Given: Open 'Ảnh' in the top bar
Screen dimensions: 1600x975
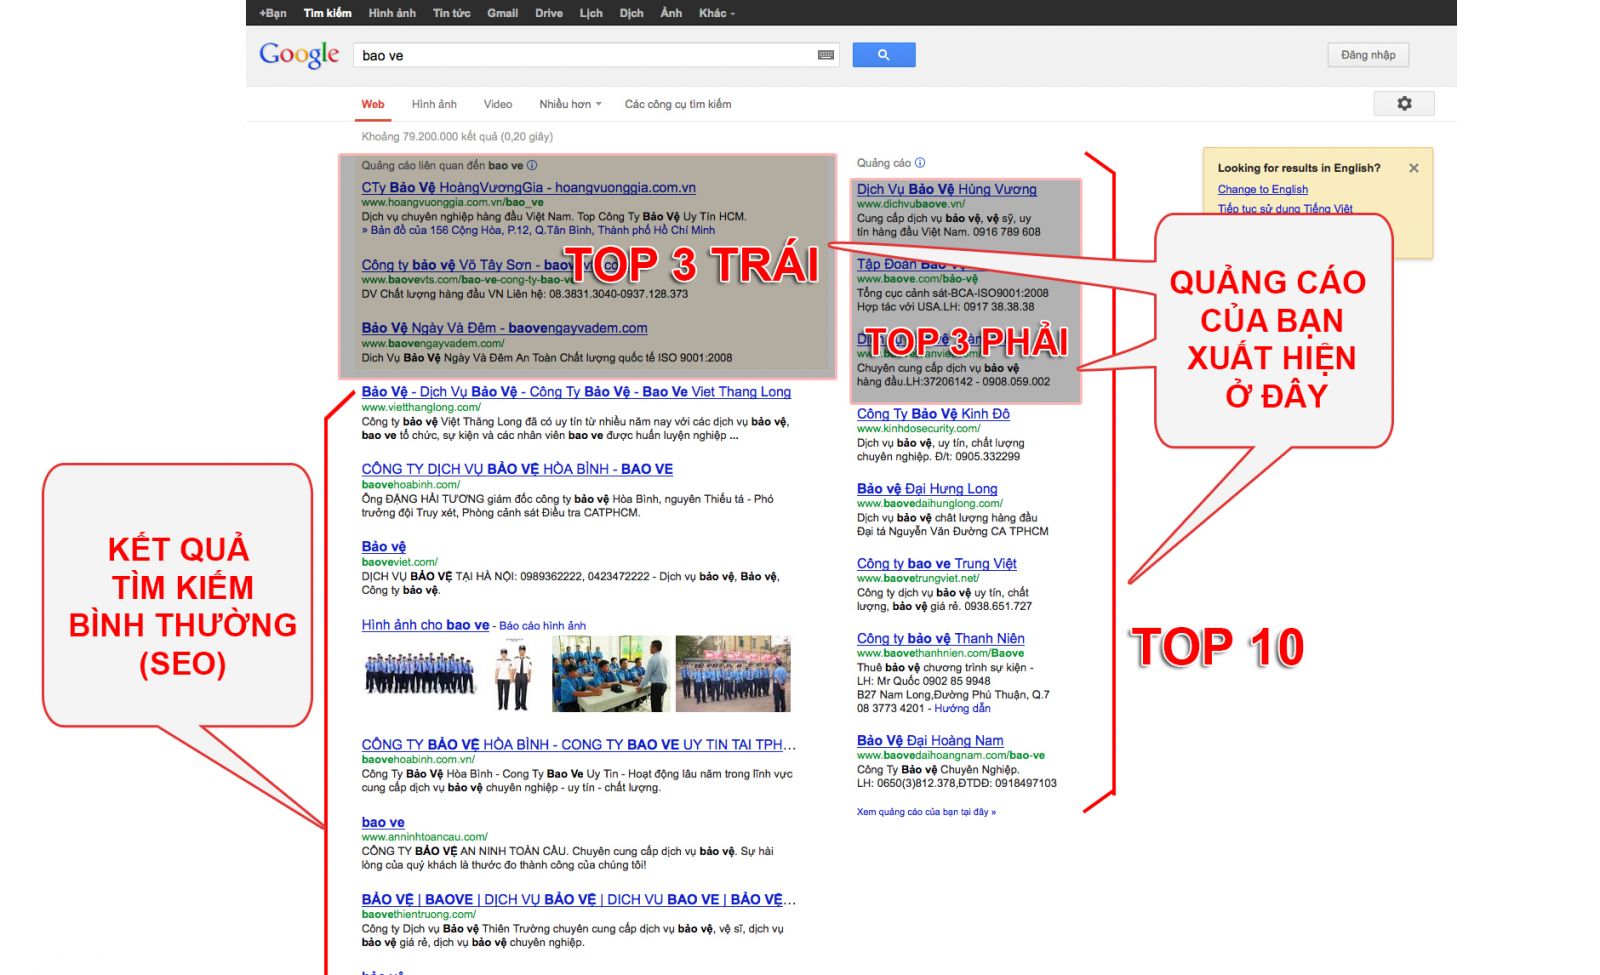Looking at the screenshot, I should tap(671, 13).
